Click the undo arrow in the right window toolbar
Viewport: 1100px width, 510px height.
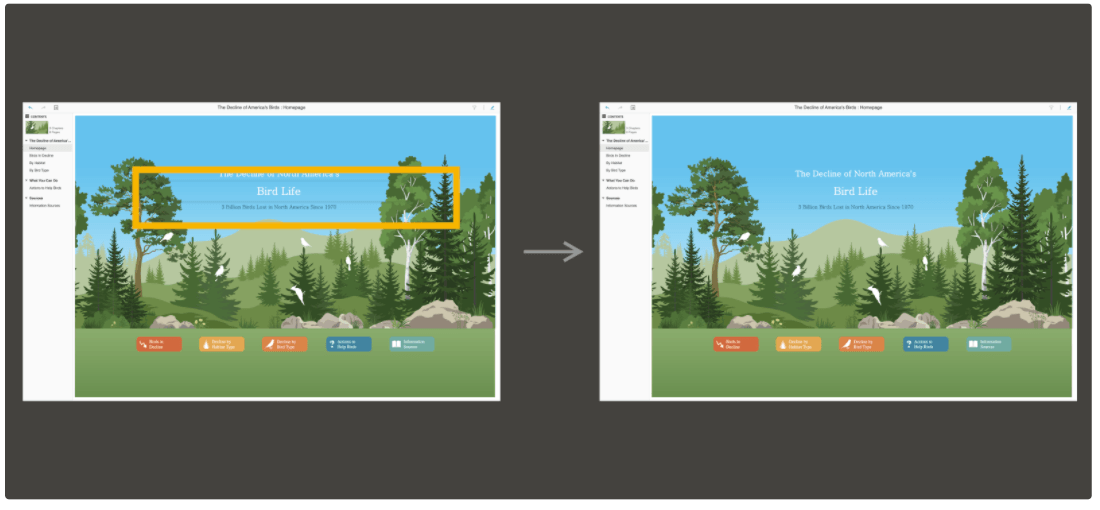click(x=607, y=107)
